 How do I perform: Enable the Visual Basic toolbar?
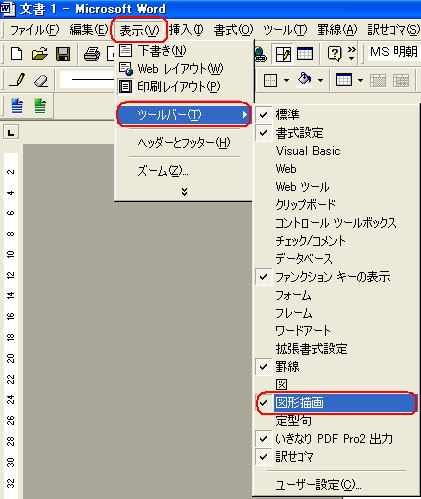[x=337, y=151]
